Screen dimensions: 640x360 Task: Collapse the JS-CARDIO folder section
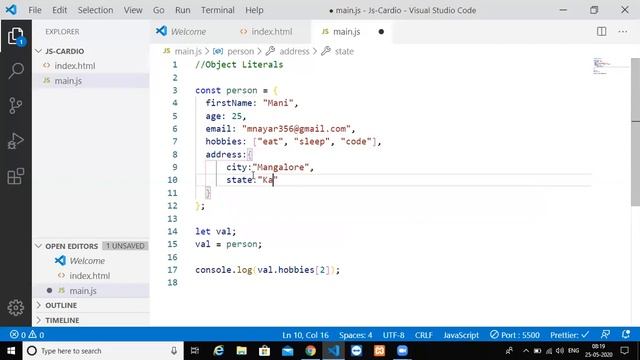[x=64, y=51]
